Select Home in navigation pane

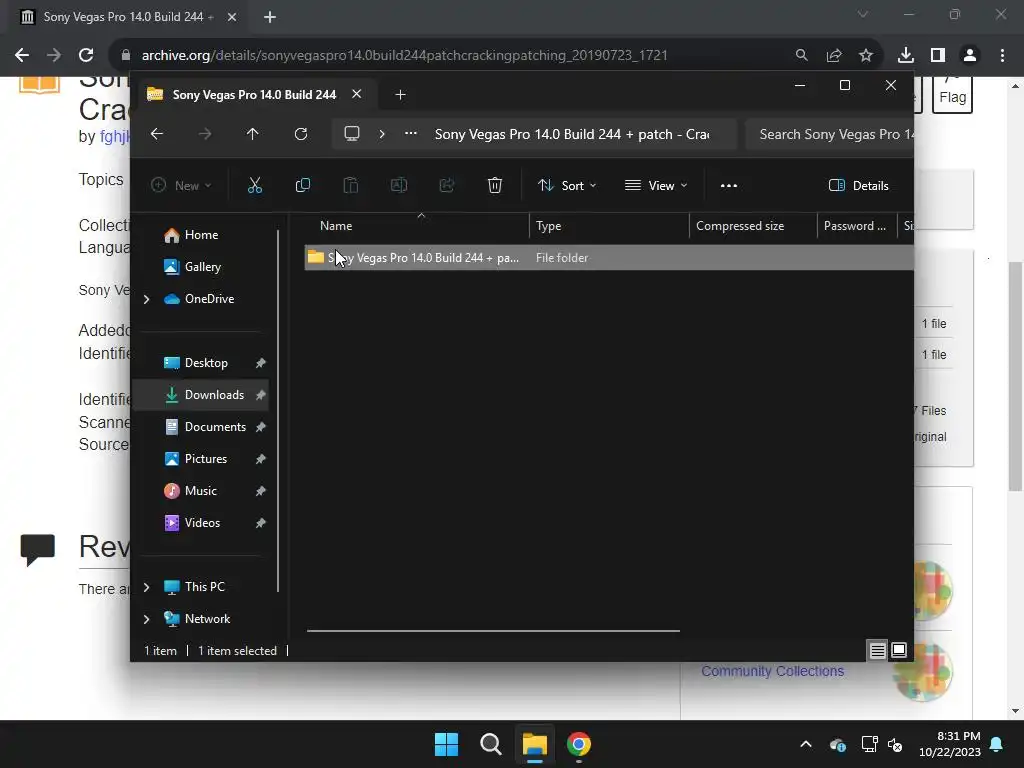[x=202, y=235]
